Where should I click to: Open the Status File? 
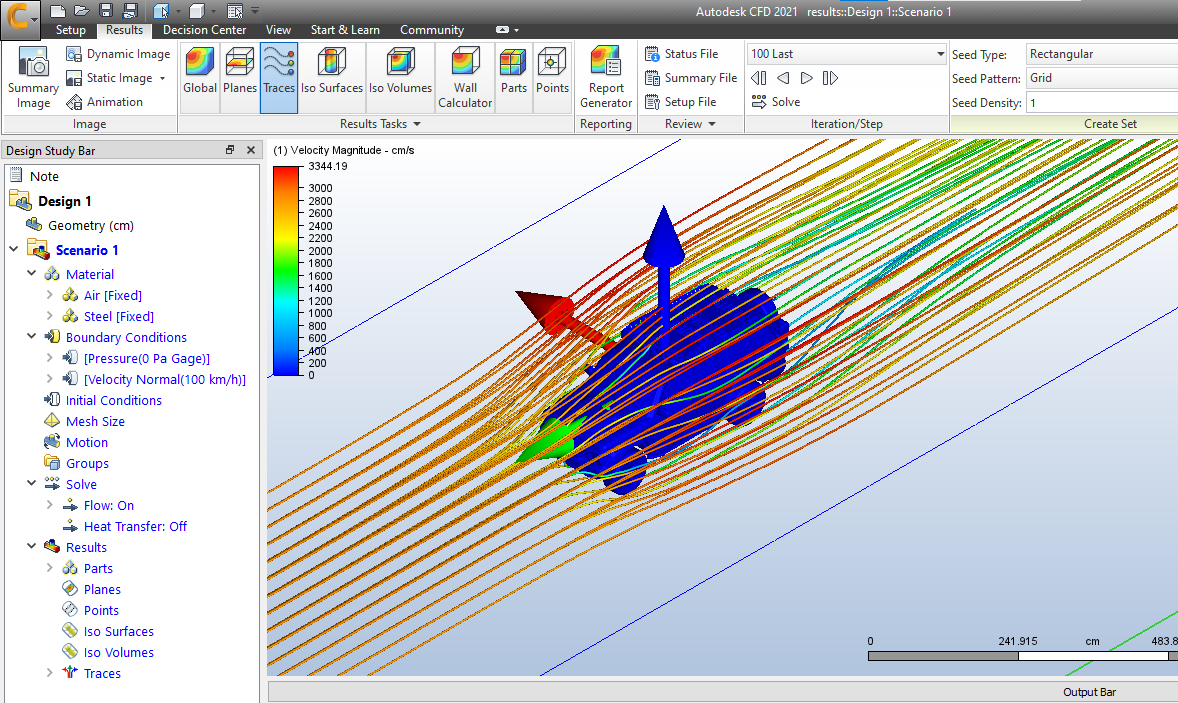pos(681,54)
